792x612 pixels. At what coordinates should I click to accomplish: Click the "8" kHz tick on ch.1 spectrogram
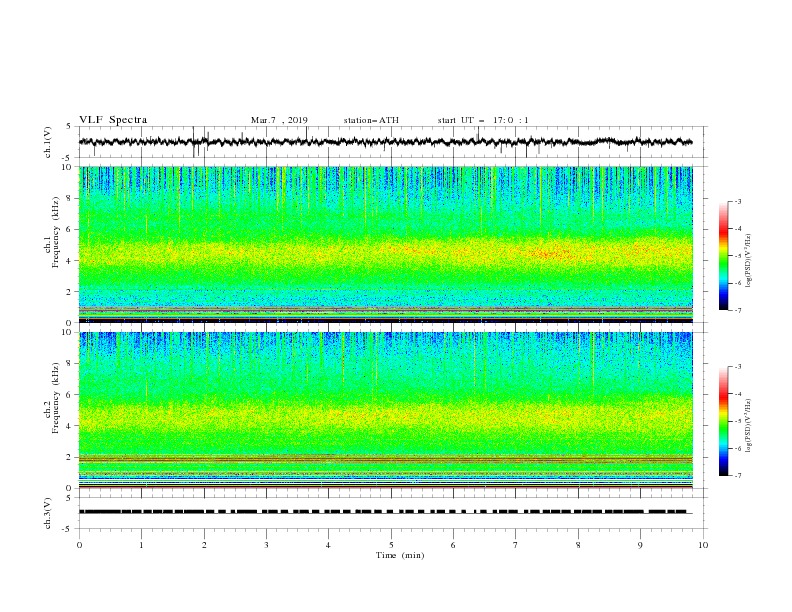point(70,198)
